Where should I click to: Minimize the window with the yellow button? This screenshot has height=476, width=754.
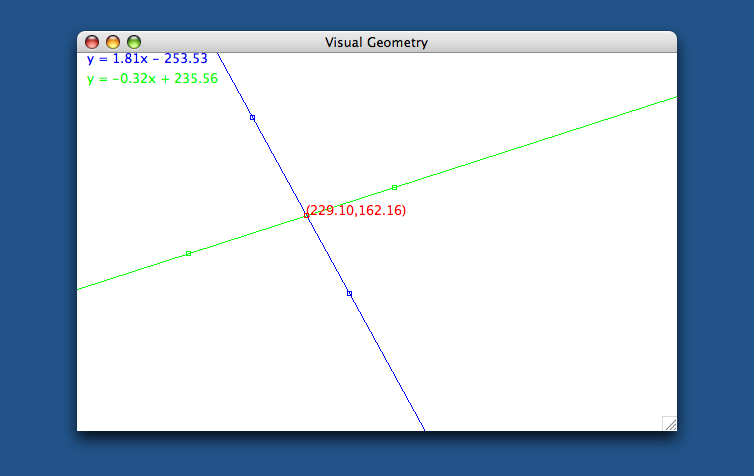[x=113, y=42]
